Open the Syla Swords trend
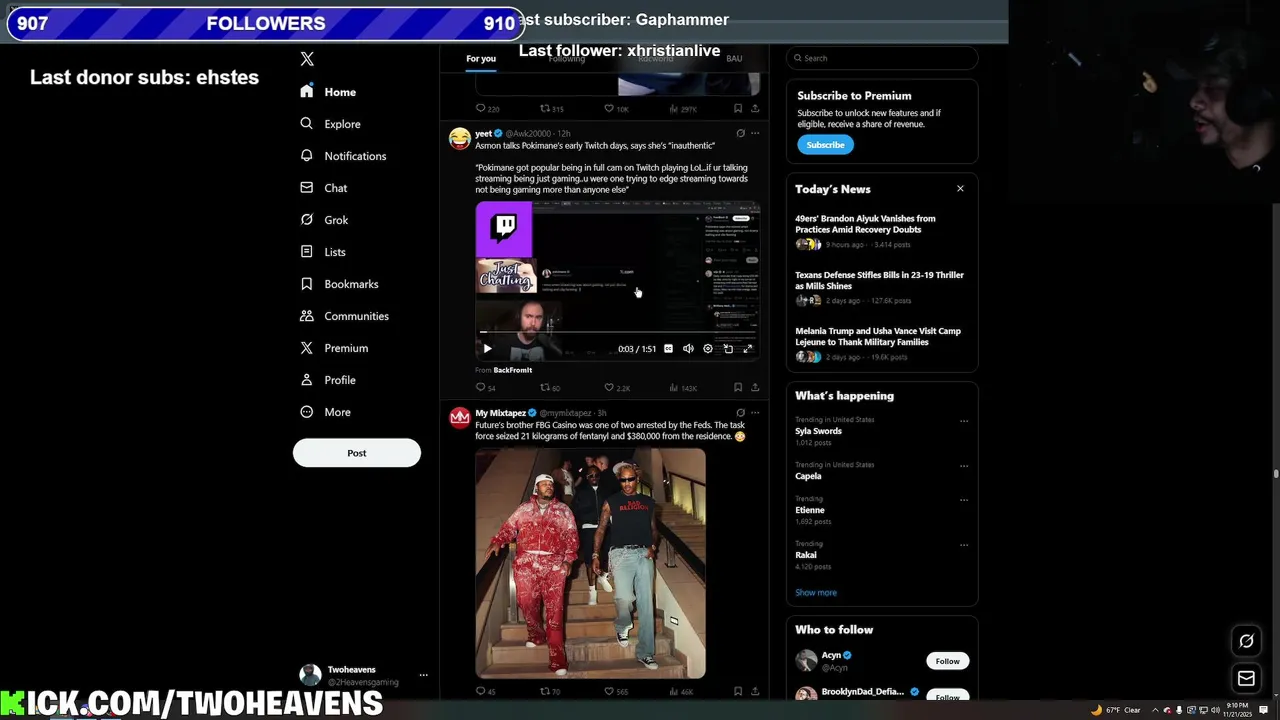 tap(818, 431)
